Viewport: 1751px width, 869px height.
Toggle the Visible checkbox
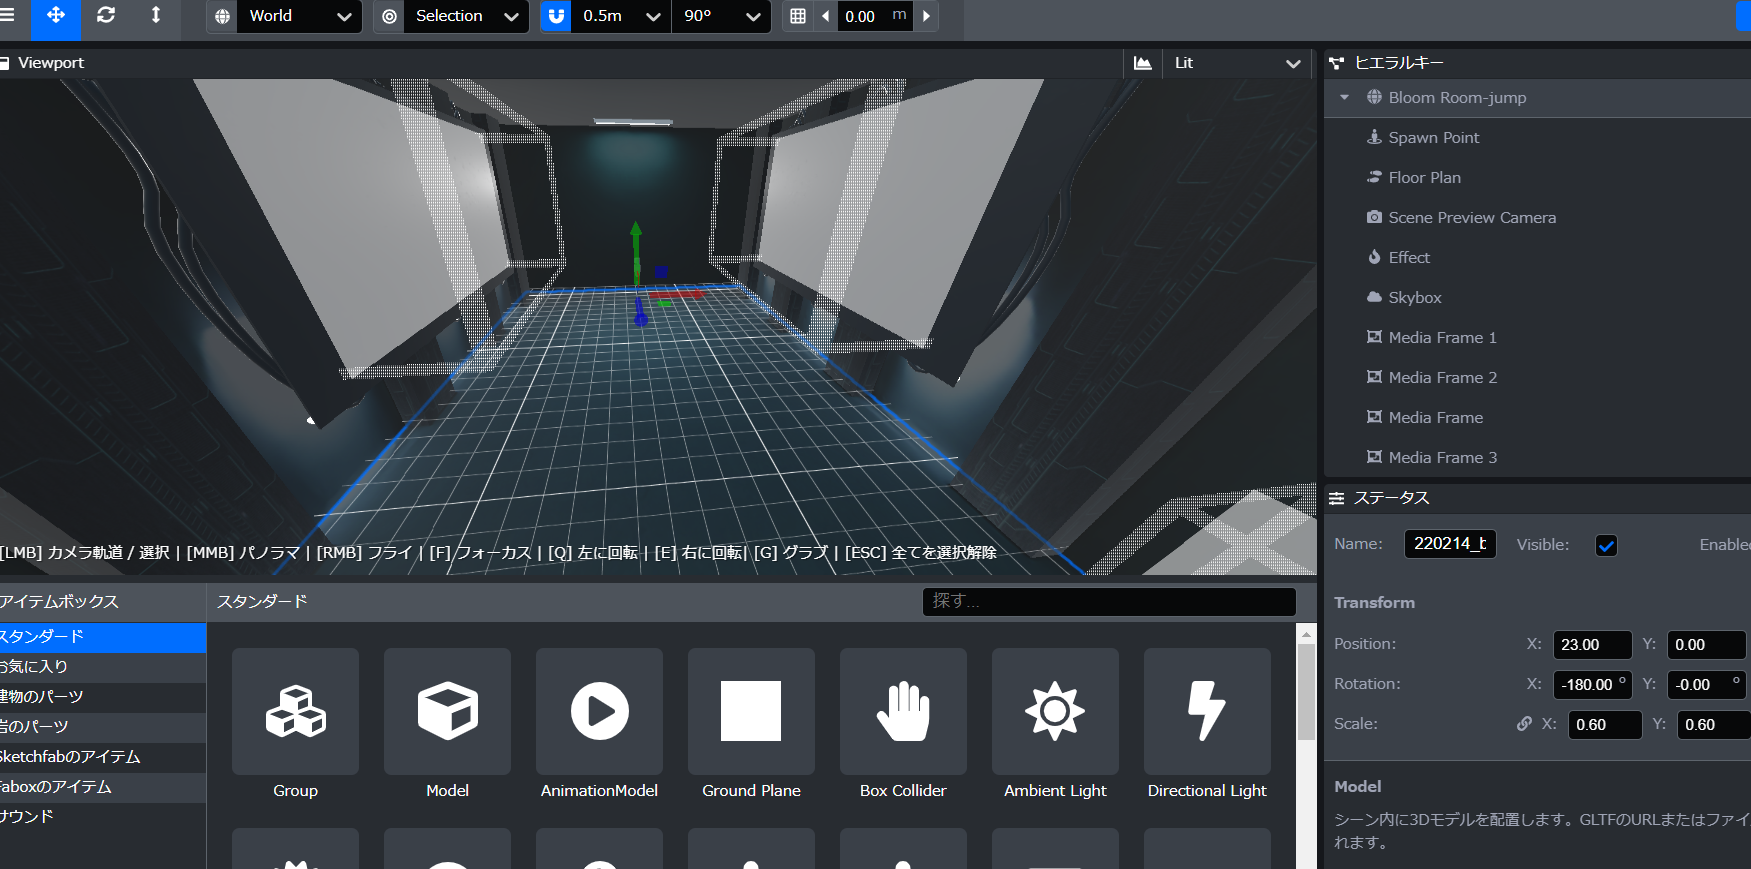click(1606, 545)
